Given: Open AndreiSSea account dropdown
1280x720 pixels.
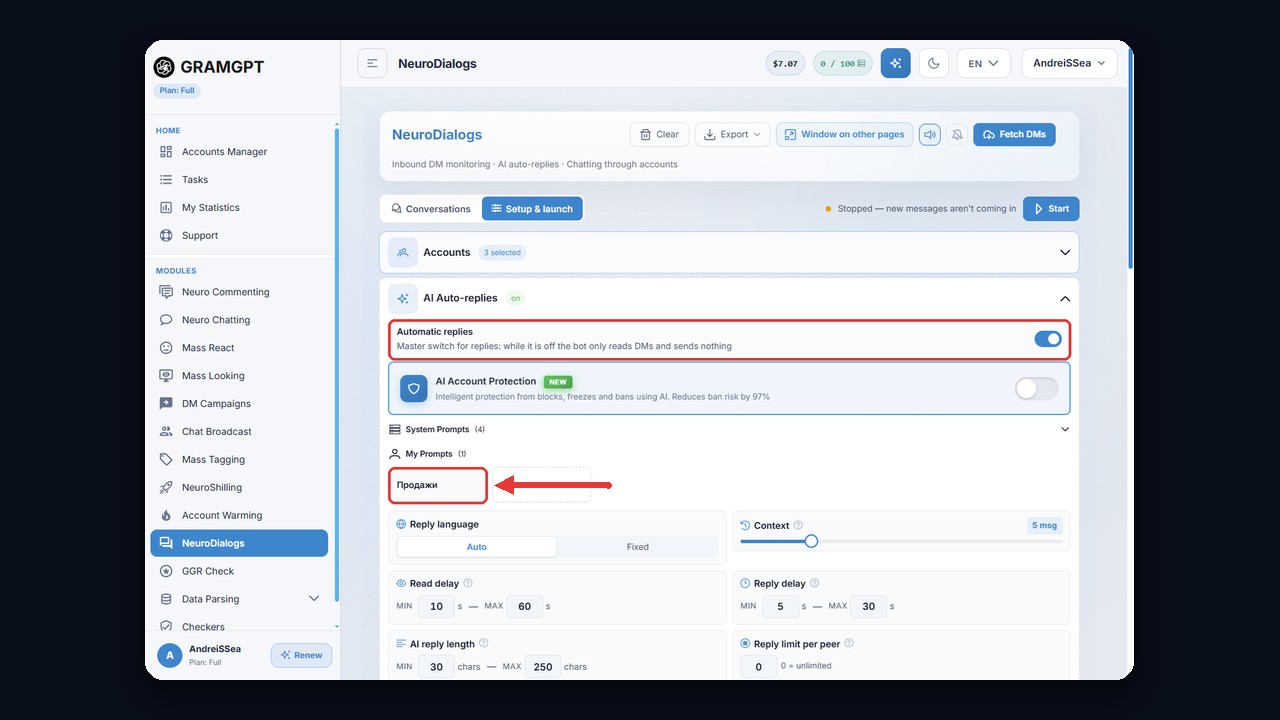Looking at the screenshot, I should [x=1069, y=63].
